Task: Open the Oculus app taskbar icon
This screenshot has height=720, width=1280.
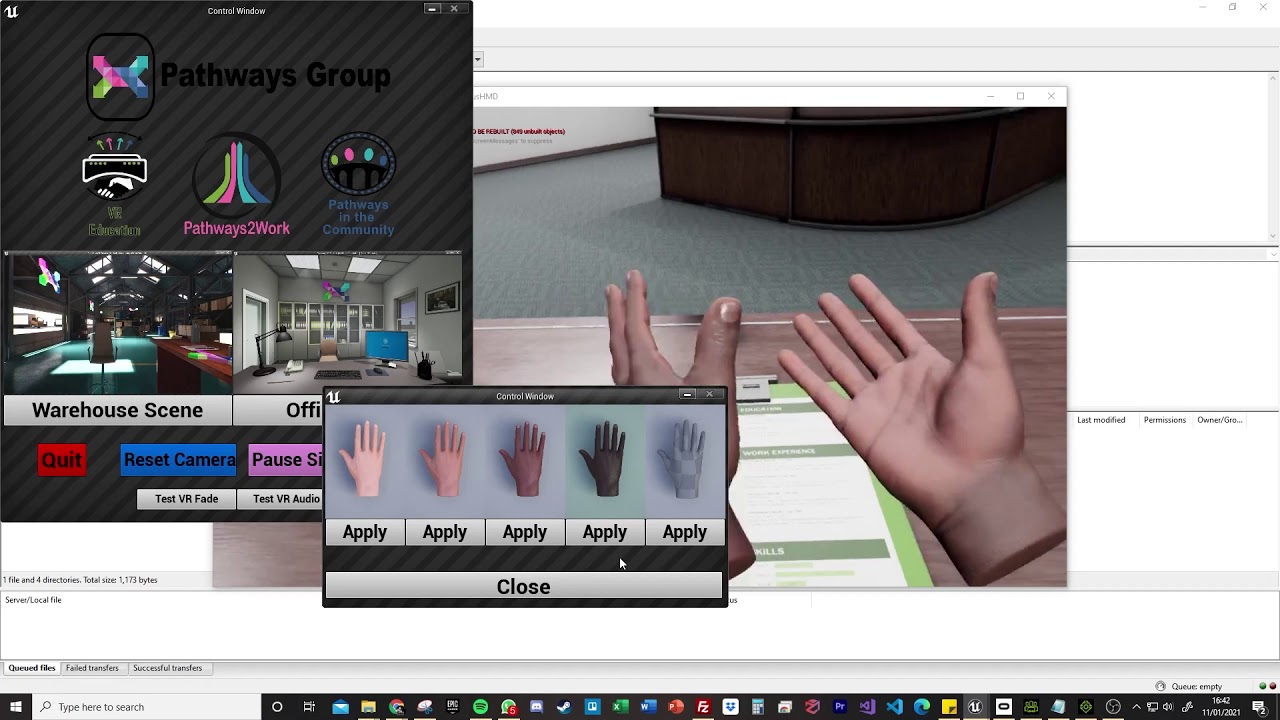Action: point(1003,707)
